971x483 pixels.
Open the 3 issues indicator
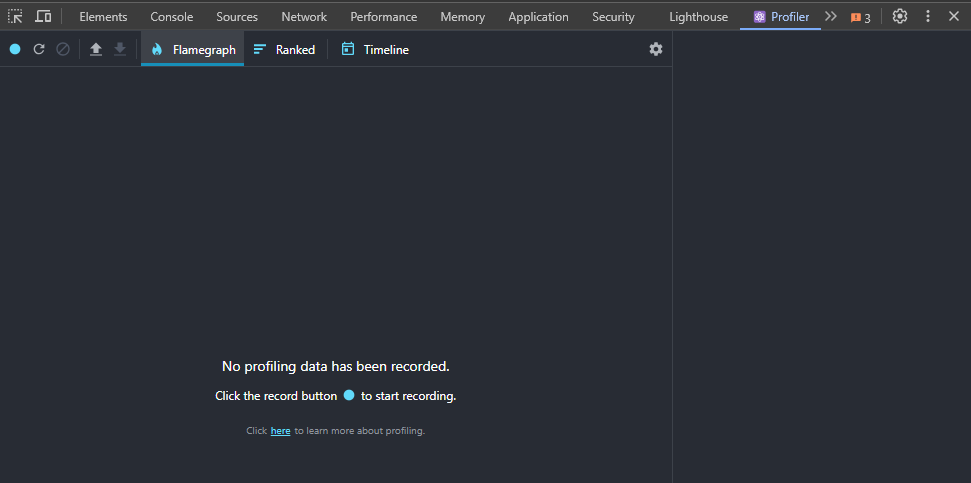tap(861, 17)
